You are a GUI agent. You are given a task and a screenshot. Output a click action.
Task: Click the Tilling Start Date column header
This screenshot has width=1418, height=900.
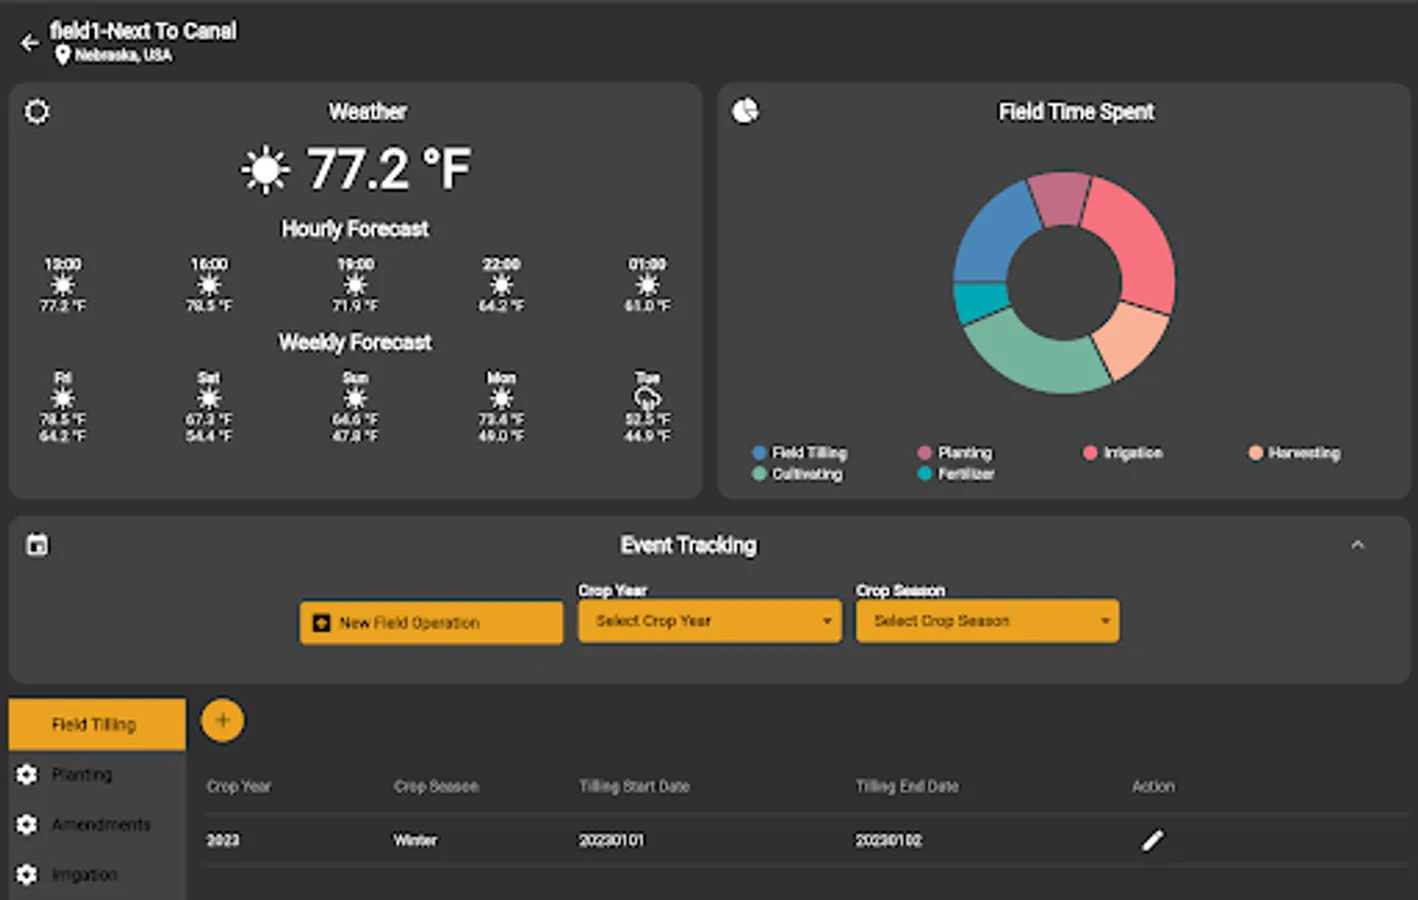point(634,786)
